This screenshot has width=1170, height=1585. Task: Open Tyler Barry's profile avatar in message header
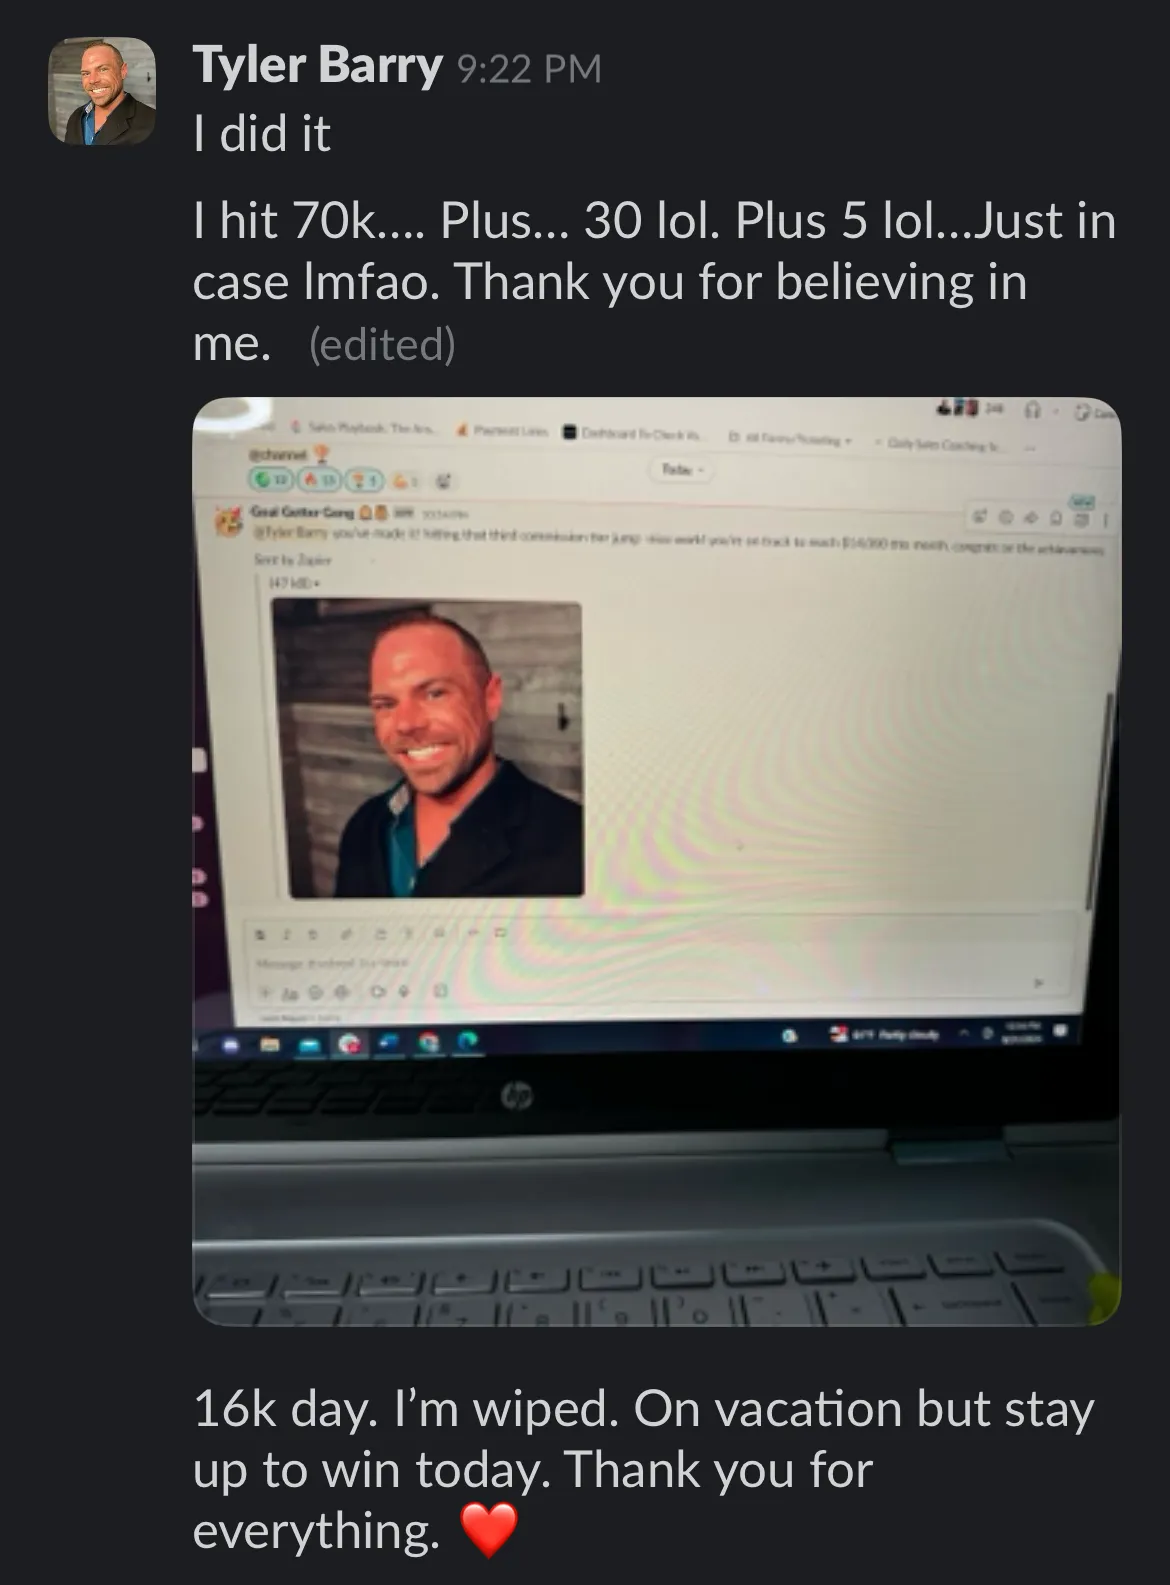102,91
